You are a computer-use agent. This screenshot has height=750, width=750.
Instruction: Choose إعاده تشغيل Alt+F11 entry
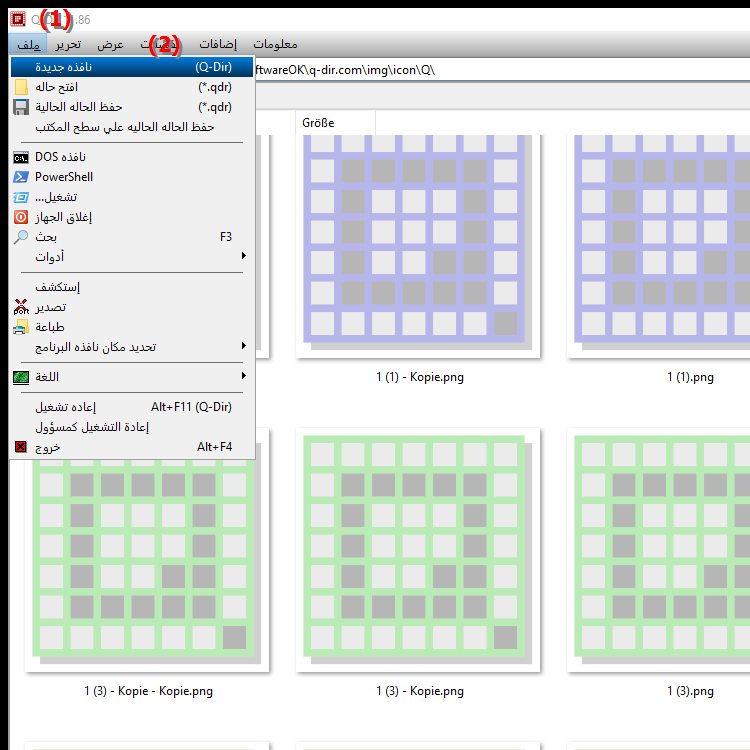tap(132, 407)
